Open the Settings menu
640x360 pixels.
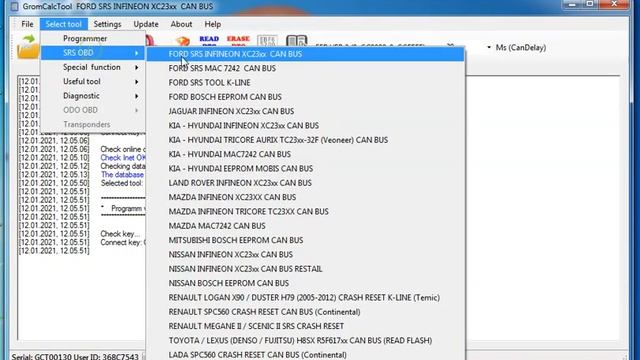click(x=107, y=24)
